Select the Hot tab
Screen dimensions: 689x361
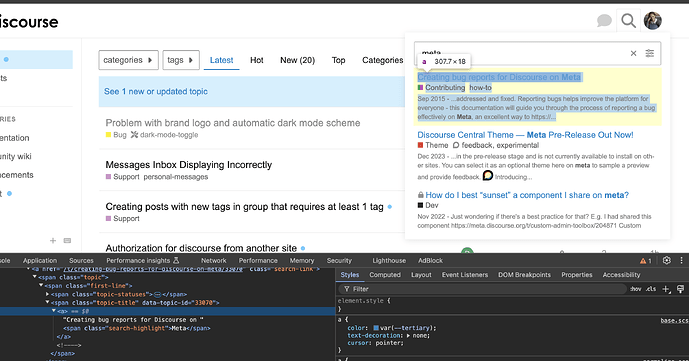tap(257, 60)
